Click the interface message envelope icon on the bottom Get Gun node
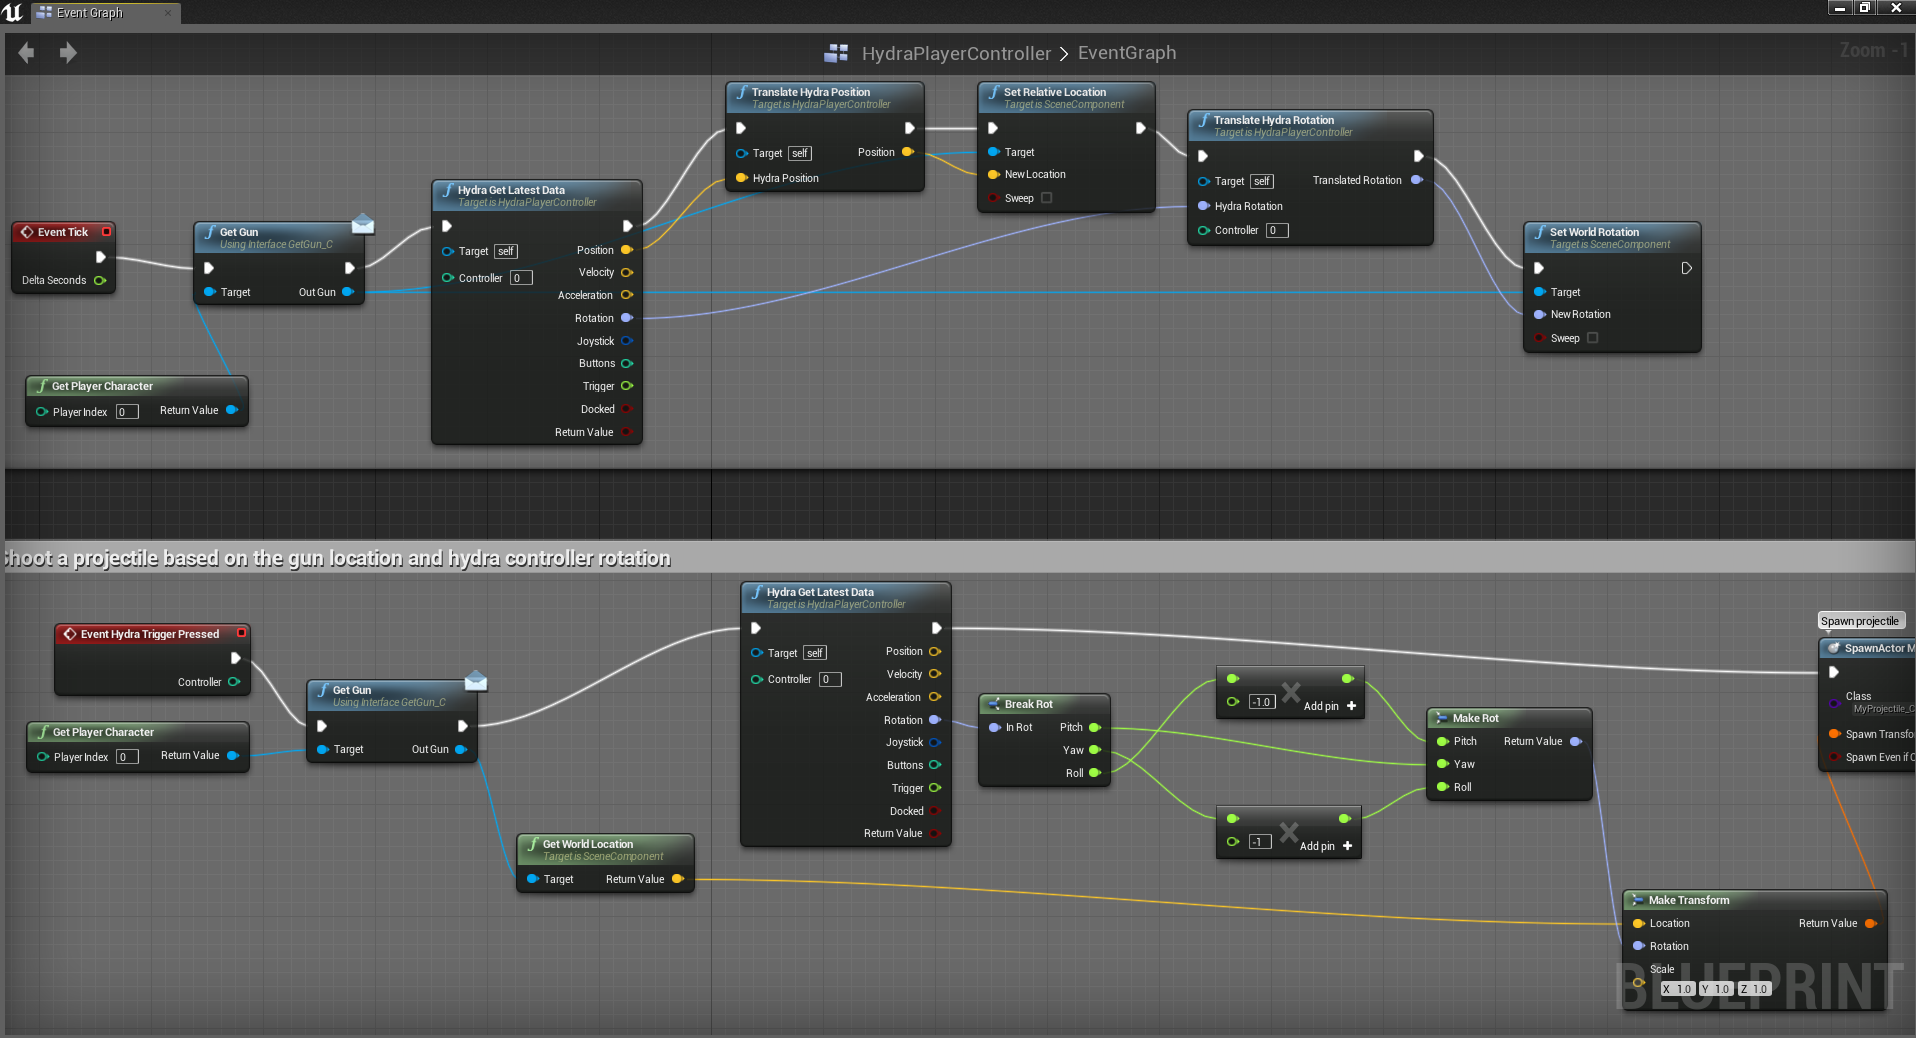The width and height of the screenshot is (1916, 1038). 476,682
